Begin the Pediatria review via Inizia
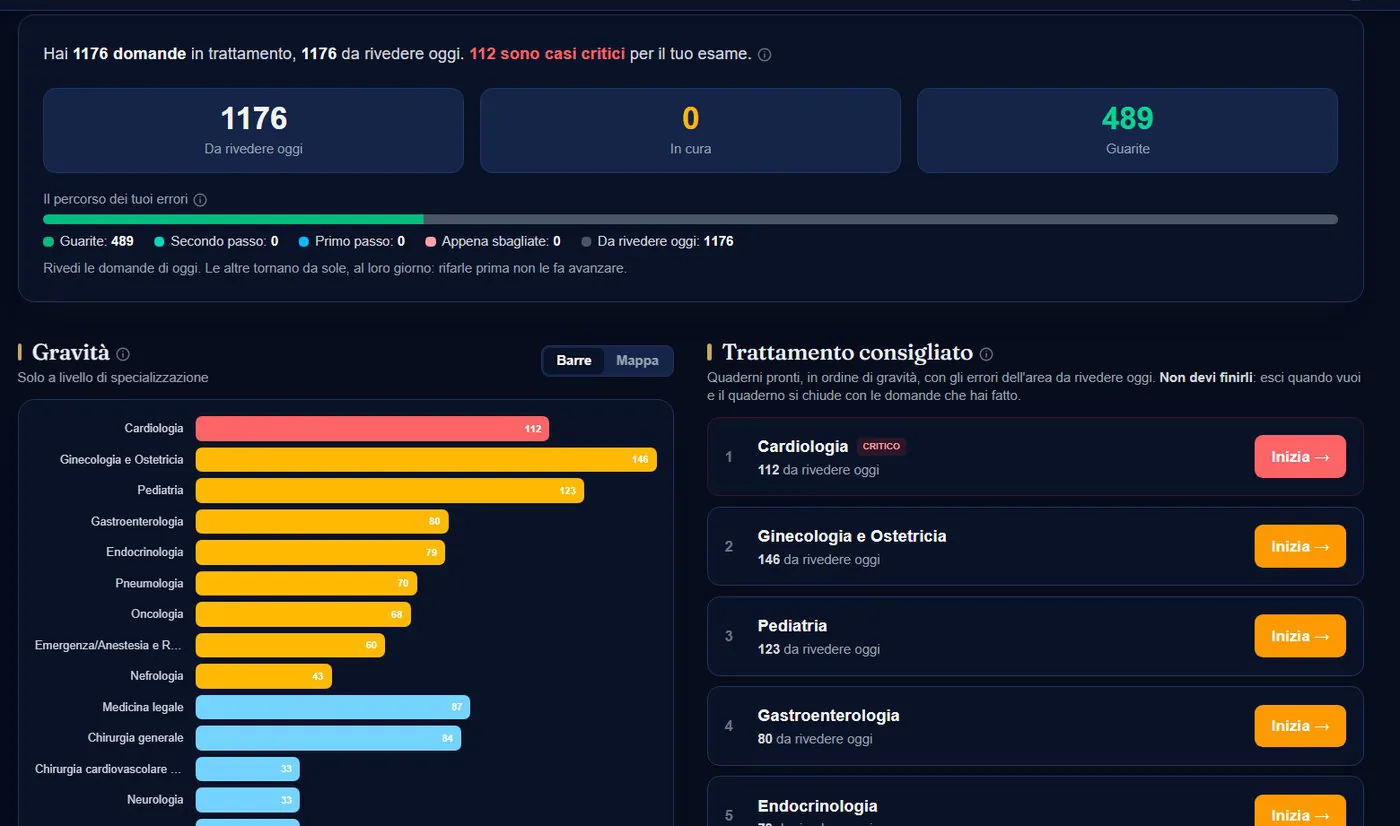The image size is (1400, 826). pyautogui.click(x=1300, y=636)
